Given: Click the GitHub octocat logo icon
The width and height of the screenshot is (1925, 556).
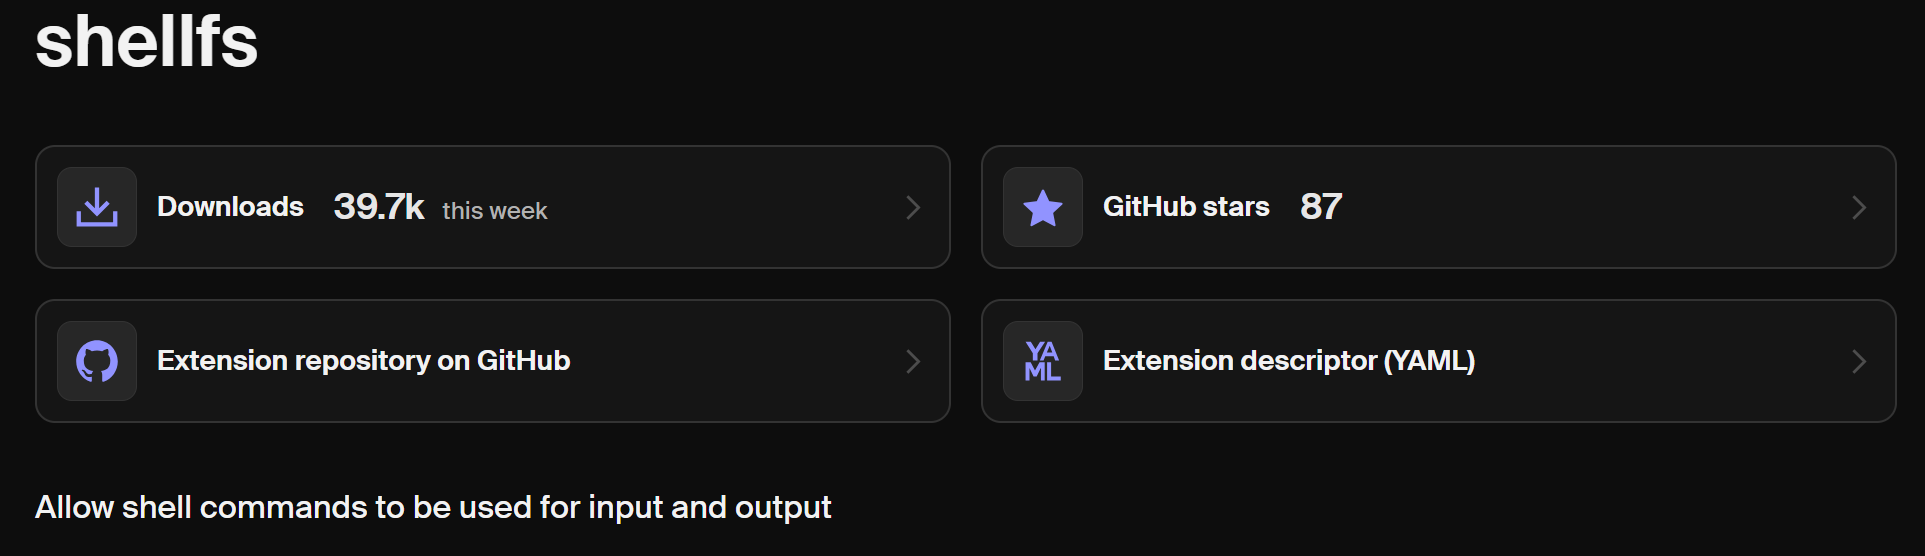Looking at the screenshot, I should click(x=97, y=361).
